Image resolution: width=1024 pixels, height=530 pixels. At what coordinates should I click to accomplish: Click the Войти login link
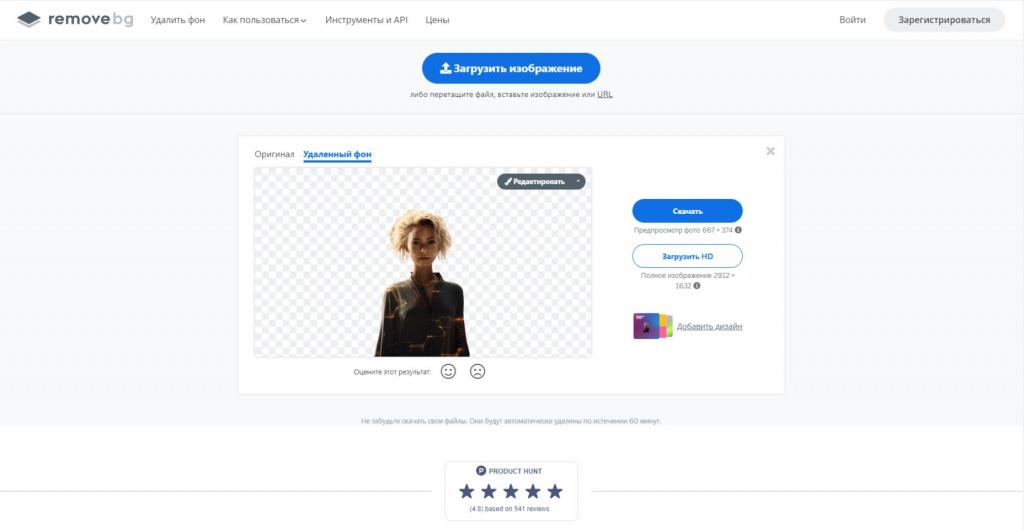tap(852, 20)
